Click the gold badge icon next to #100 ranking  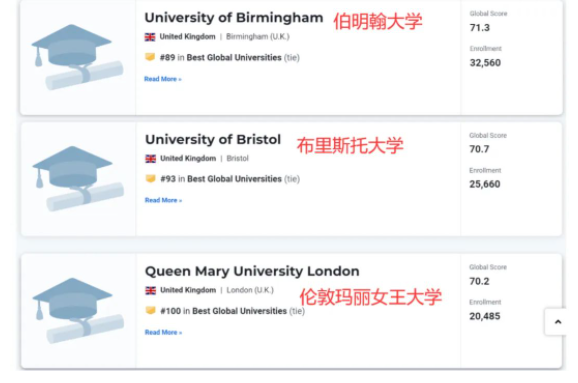150,311
